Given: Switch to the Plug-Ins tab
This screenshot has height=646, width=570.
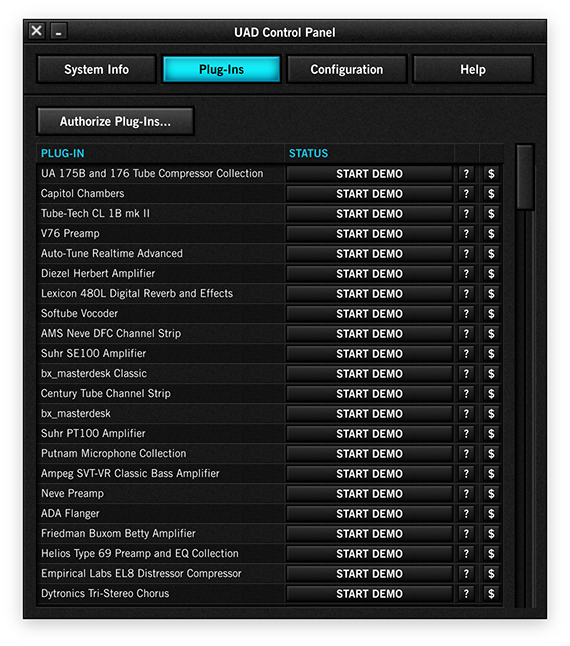Looking at the screenshot, I should point(222,69).
